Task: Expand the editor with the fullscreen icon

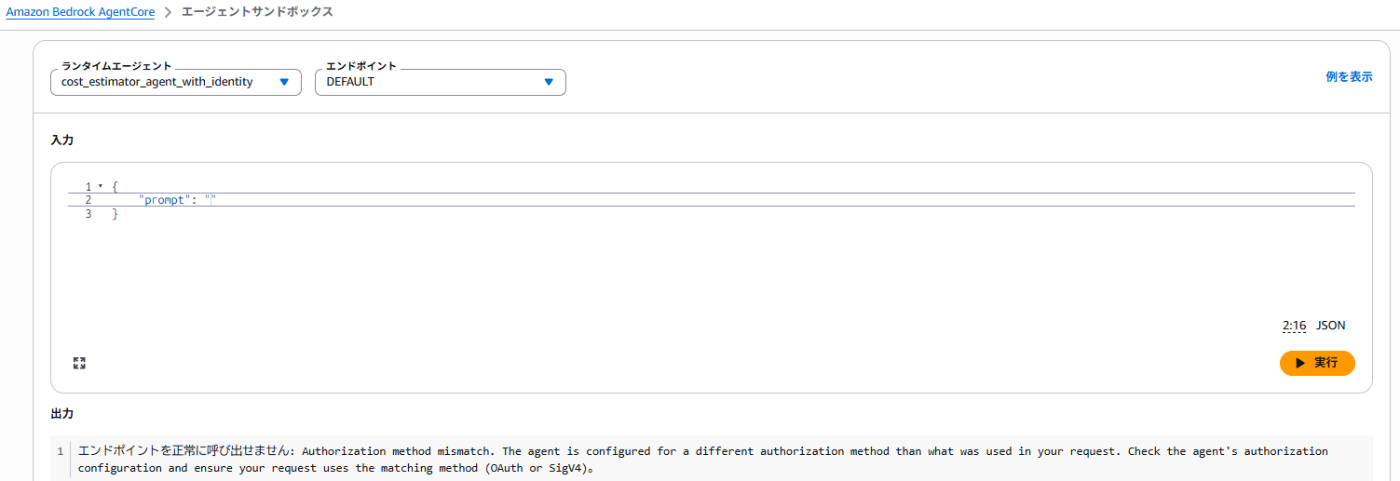Action: click(x=80, y=363)
